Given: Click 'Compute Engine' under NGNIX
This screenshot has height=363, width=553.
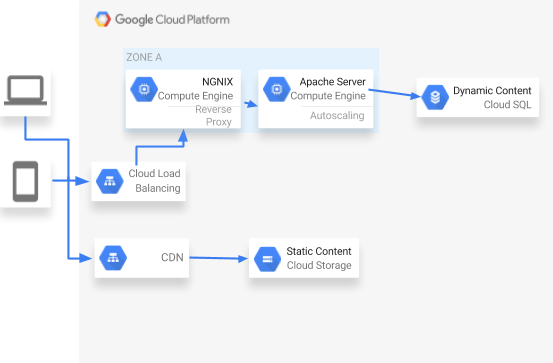Looking at the screenshot, I should pyautogui.click(x=195, y=96).
